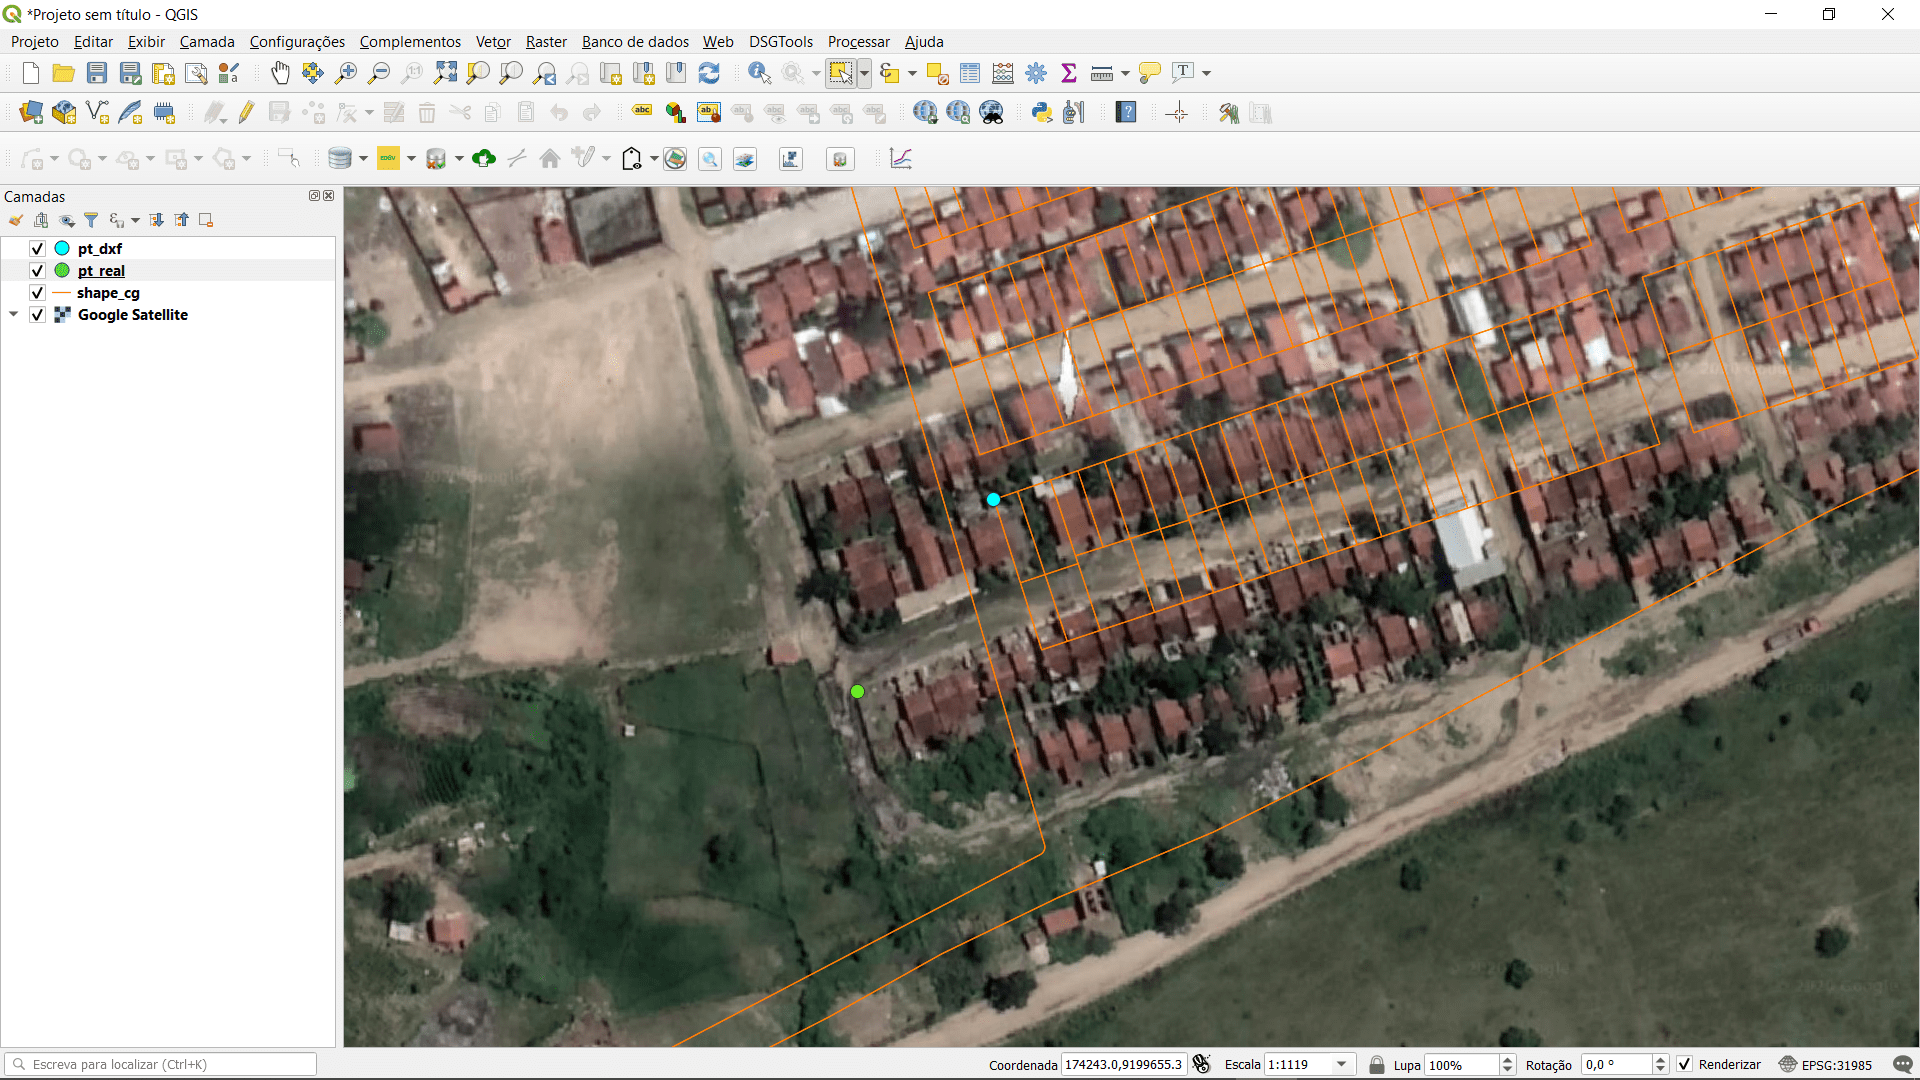Click the Statistical Summary sigma icon
The image size is (1920, 1080).
(x=1069, y=73)
